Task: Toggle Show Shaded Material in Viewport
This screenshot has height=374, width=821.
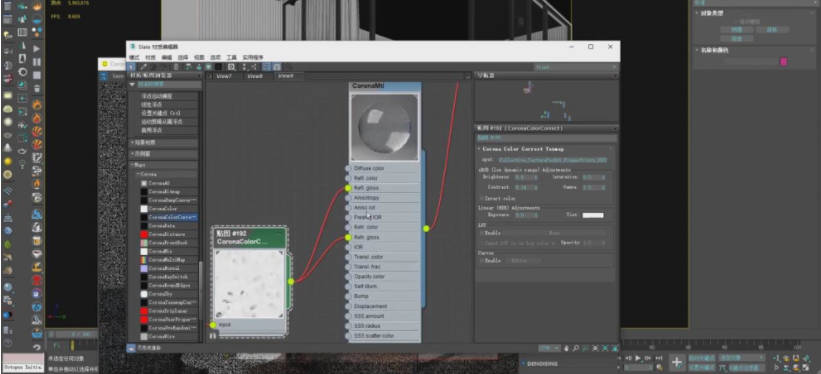Action: click(208, 67)
